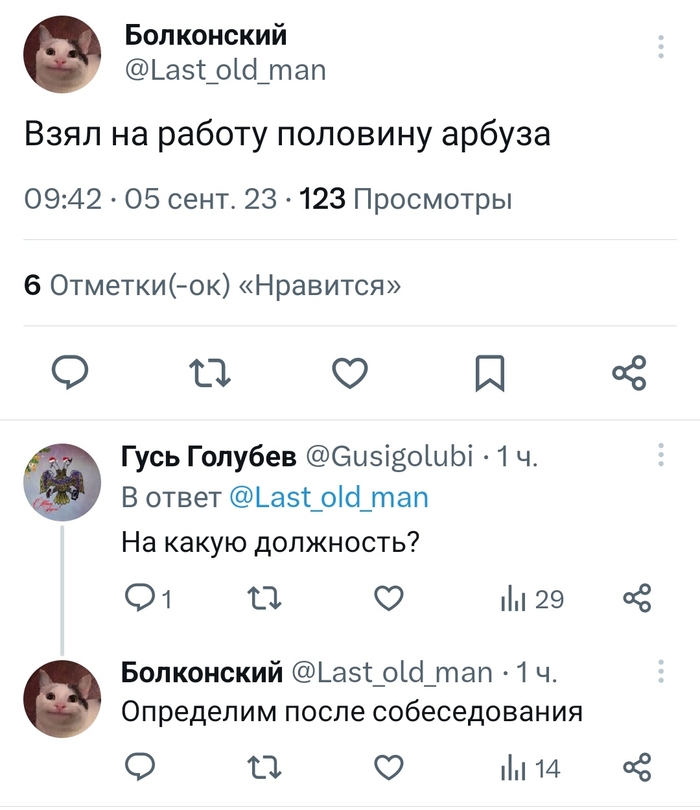Open more options on Гусь Голубев reply
The image size is (700, 810).
click(660, 456)
